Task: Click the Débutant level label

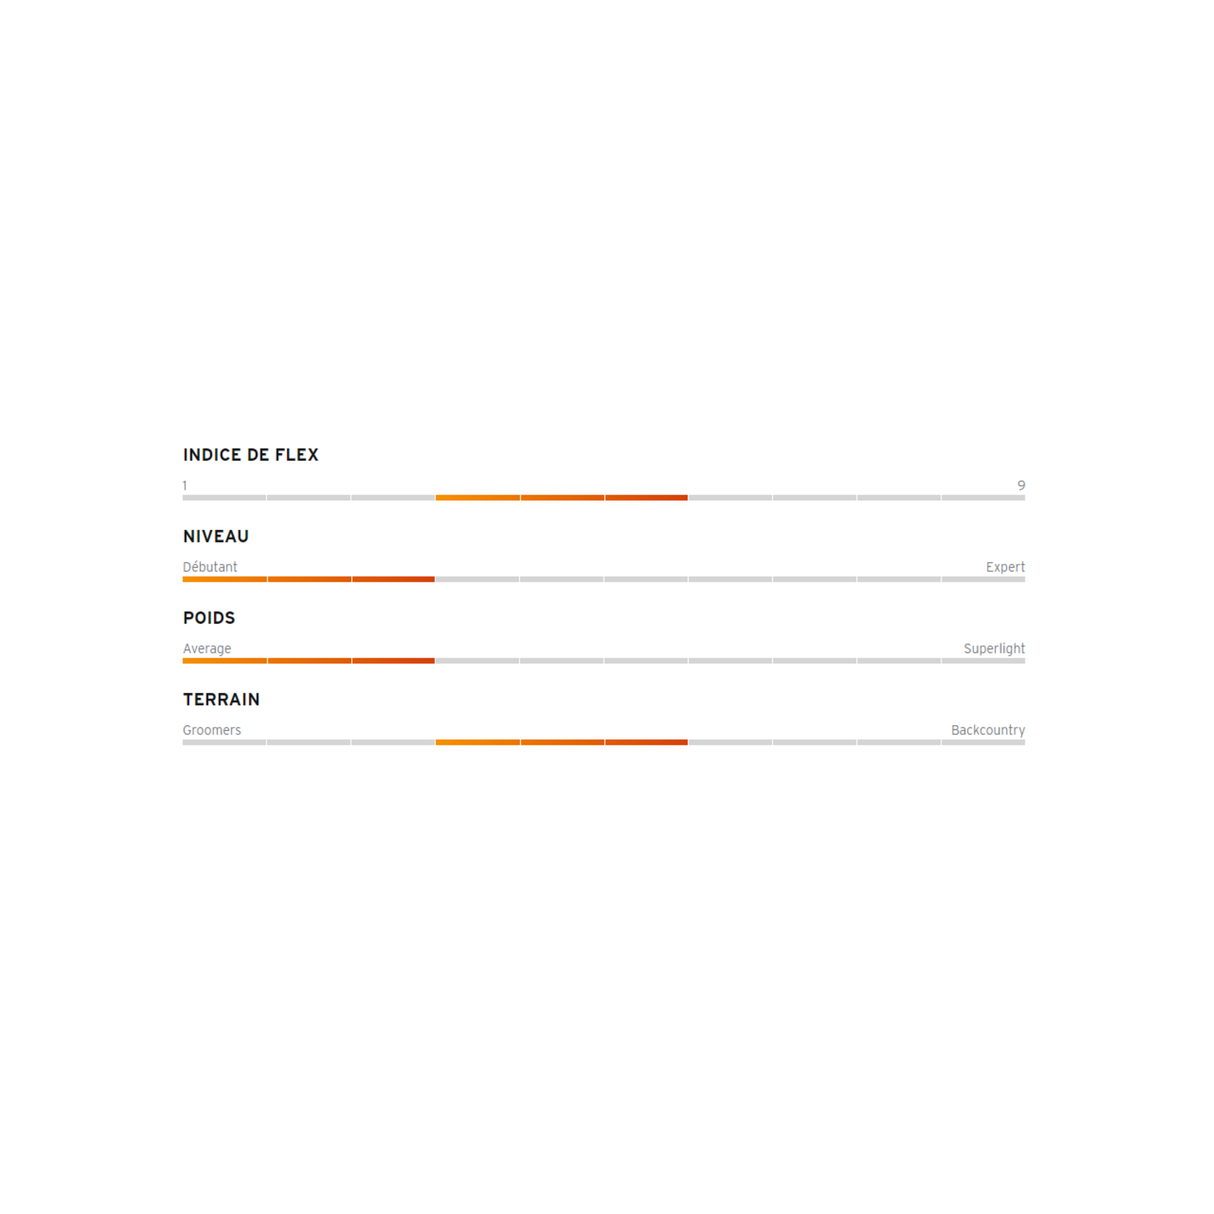Action: point(210,567)
